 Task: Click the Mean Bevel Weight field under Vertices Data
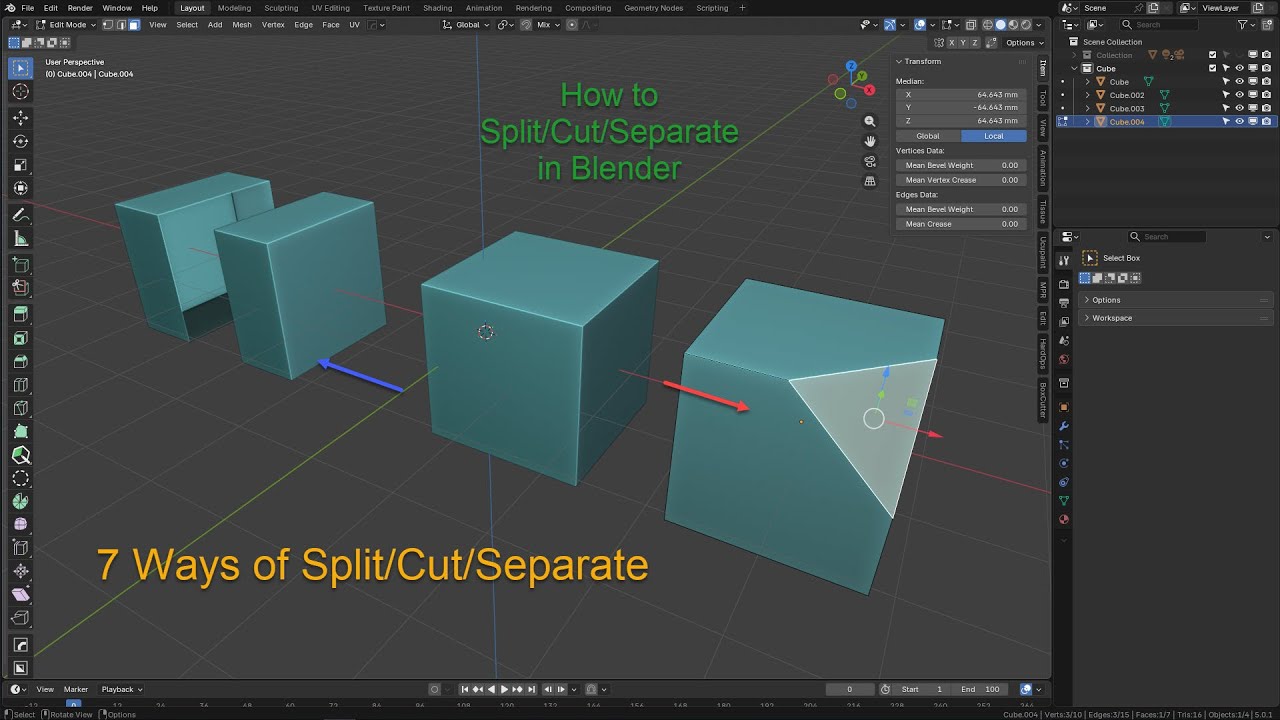[960, 165]
